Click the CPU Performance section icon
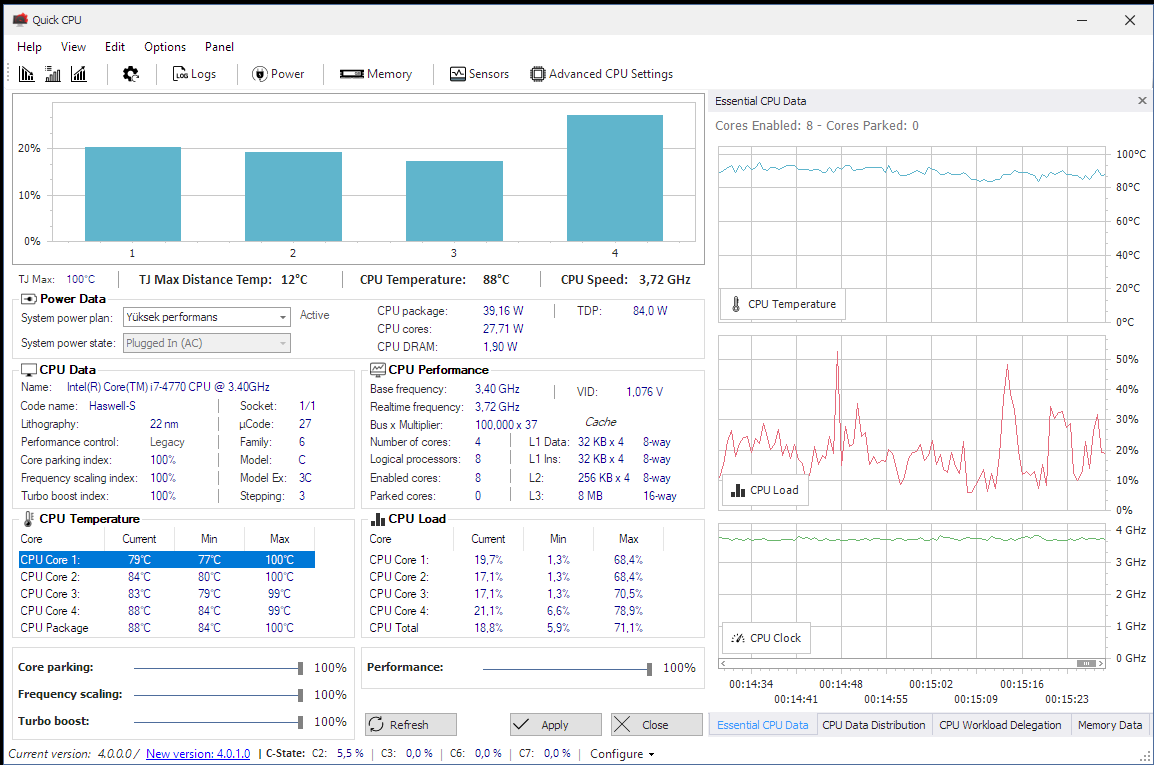Screen dimensions: 1154x765 (x=378, y=370)
